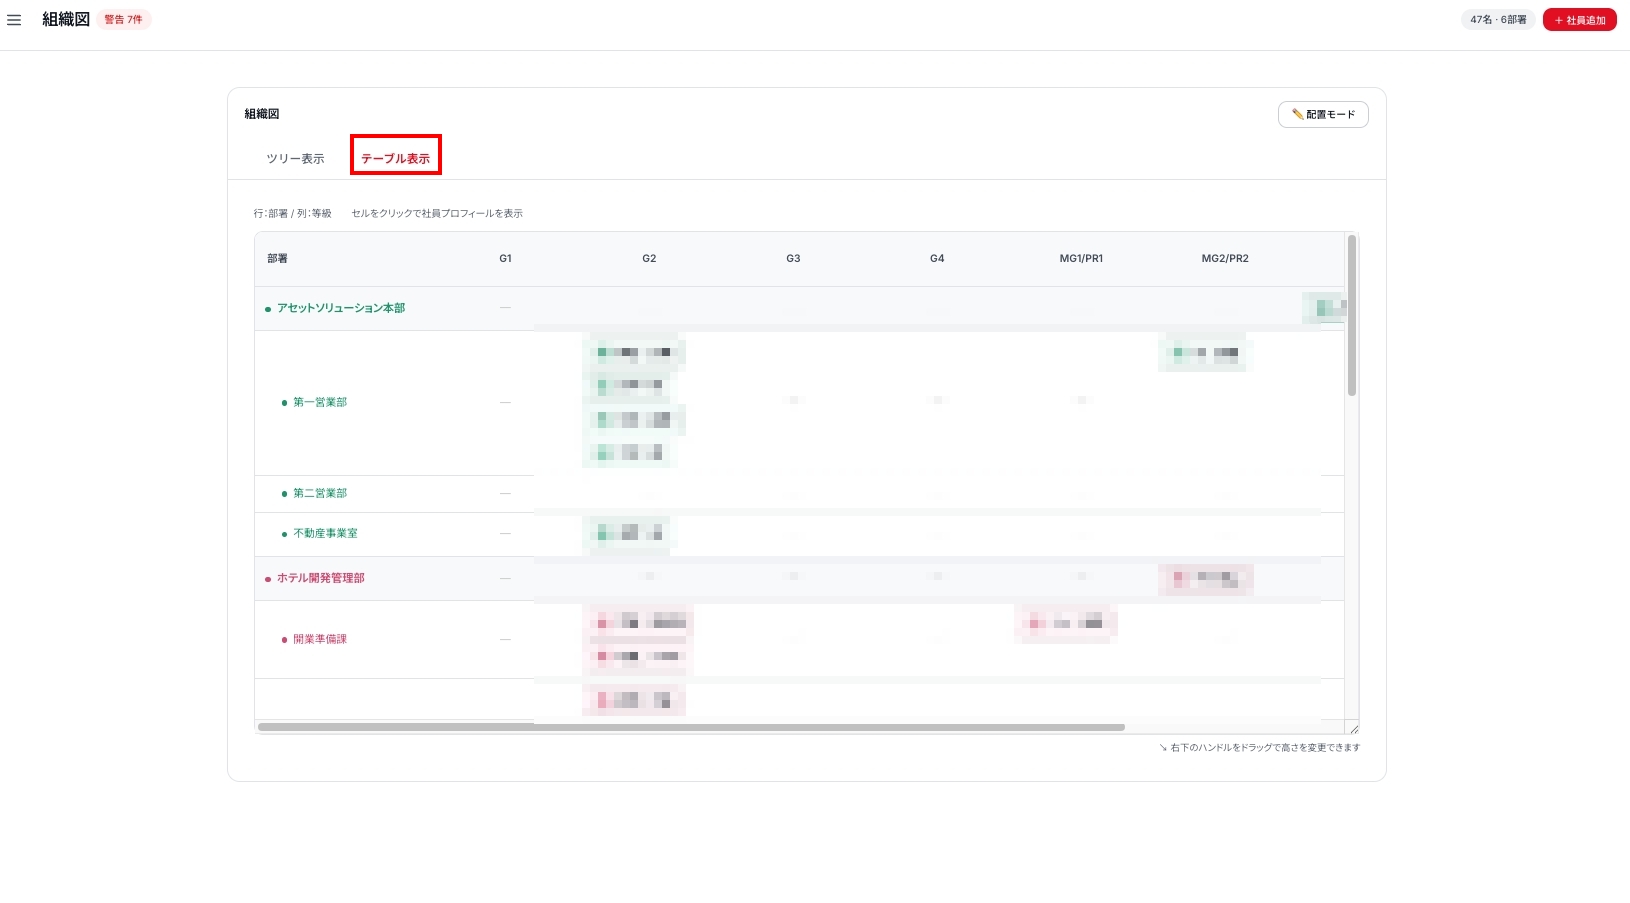This screenshot has height=903, width=1630.
Task: Open 第一営業部 employee cell in MG2/PR2 column
Action: coord(1205,352)
